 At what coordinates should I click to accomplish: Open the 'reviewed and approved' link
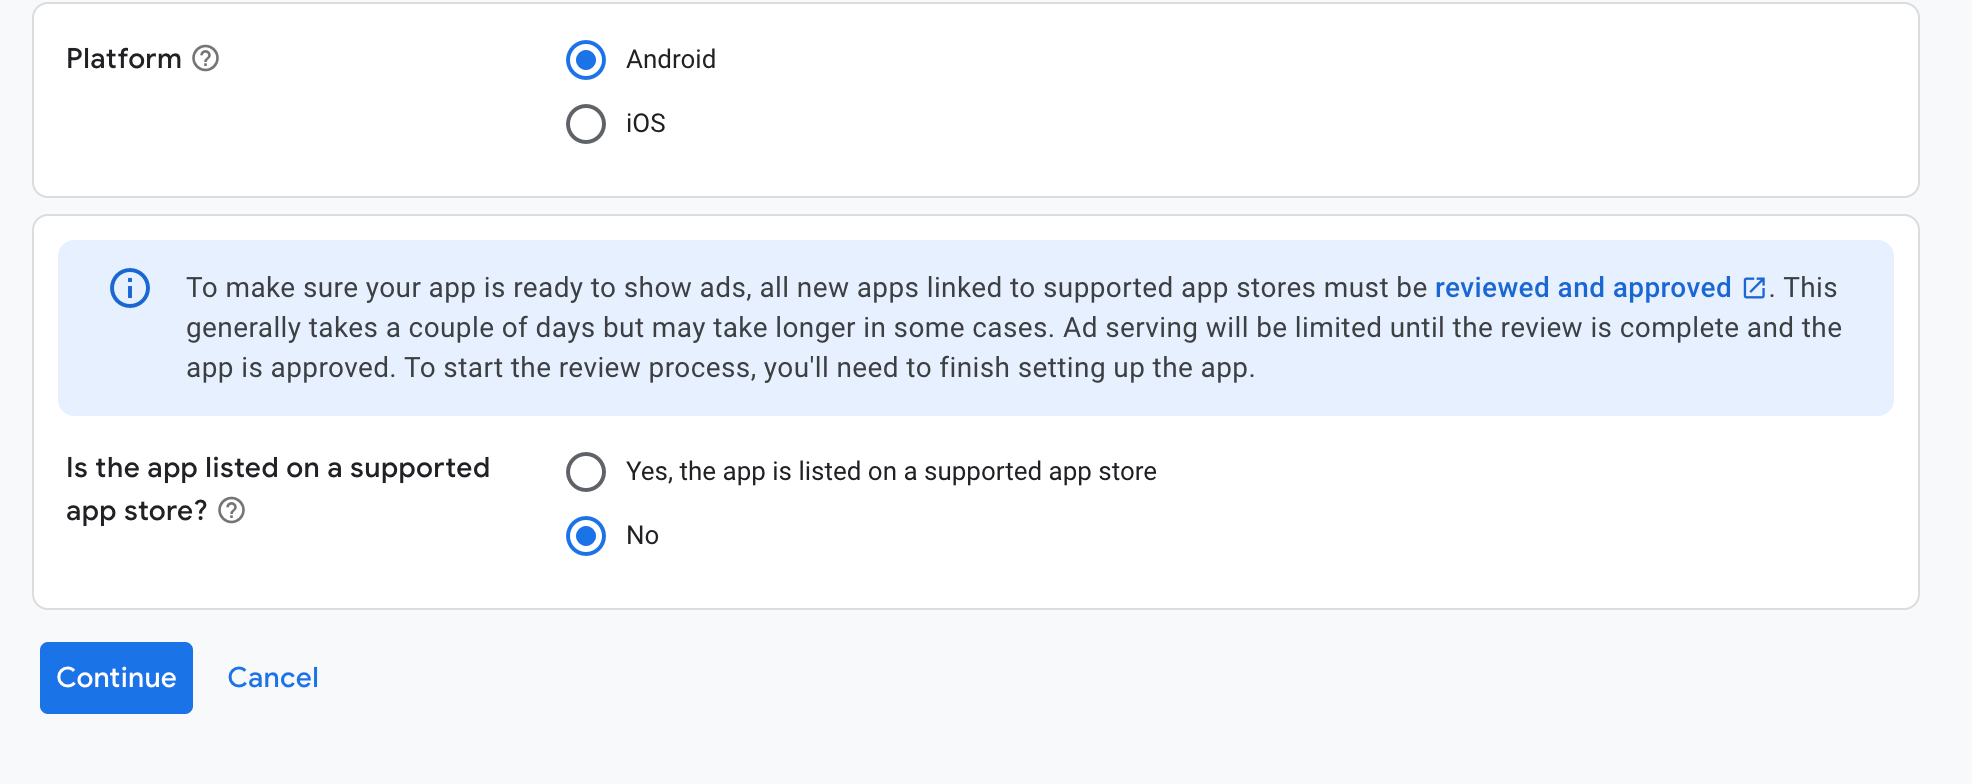pos(1583,288)
